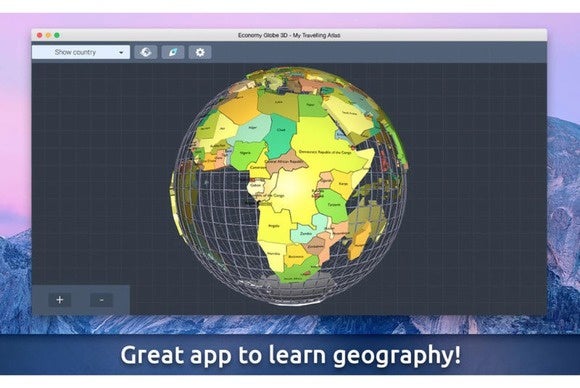Image resolution: width=580 pixels, height=388 pixels.
Task: Click the Niger label on the globe
Action: point(253,128)
